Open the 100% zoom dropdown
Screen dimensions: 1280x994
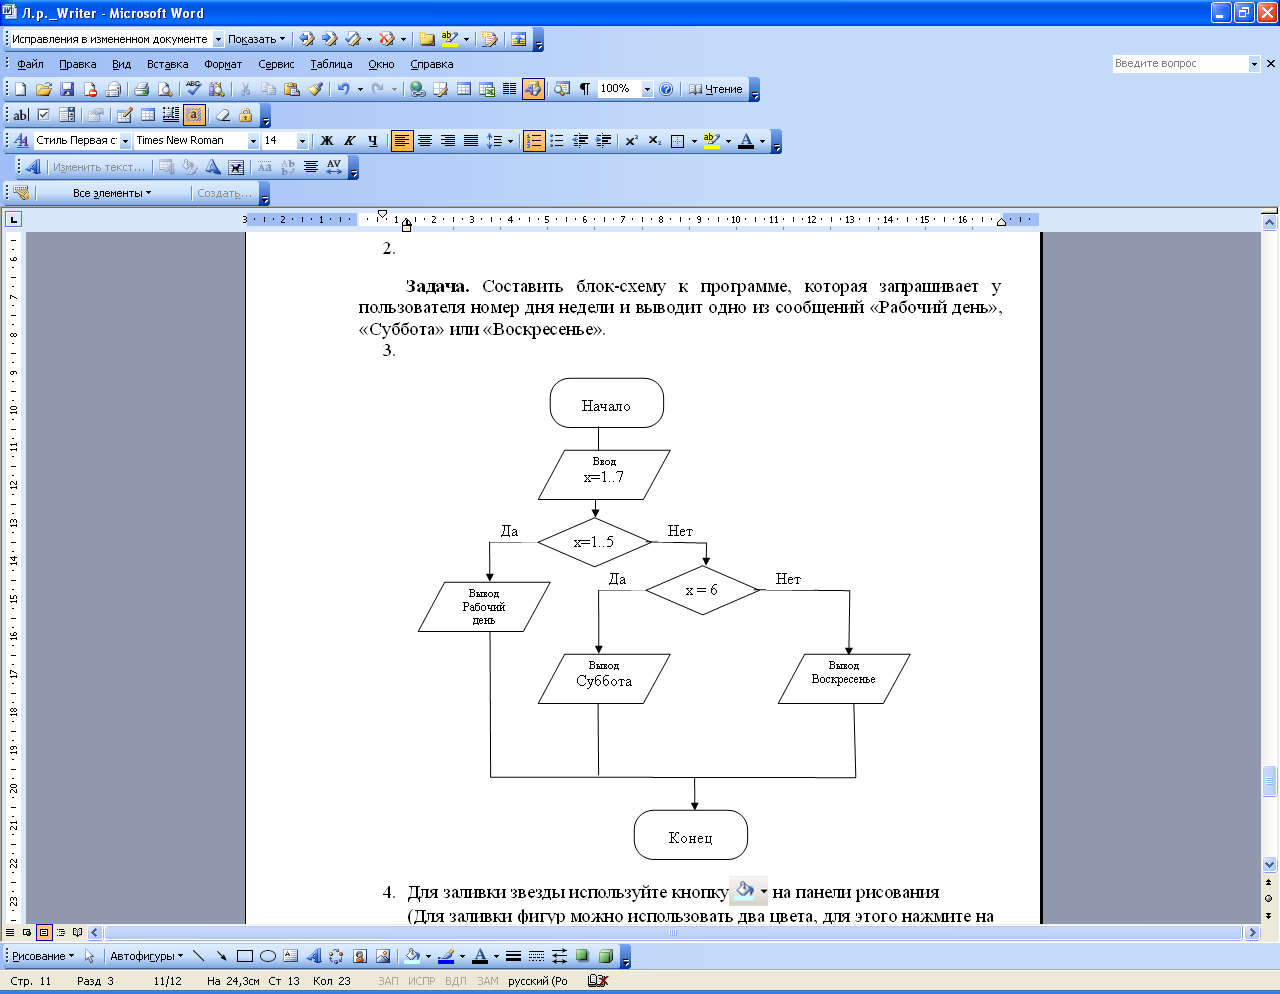click(647, 89)
